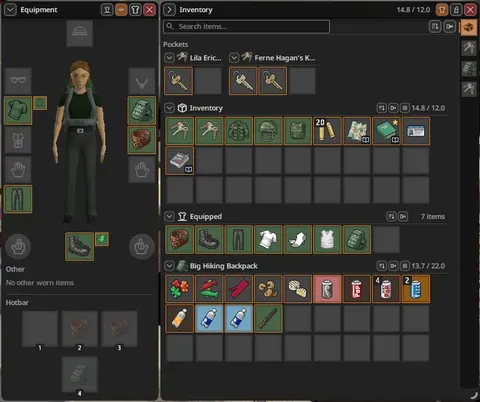Switch to the orange main inventory sidebar tab
The image size is (480, 402).
469,27
